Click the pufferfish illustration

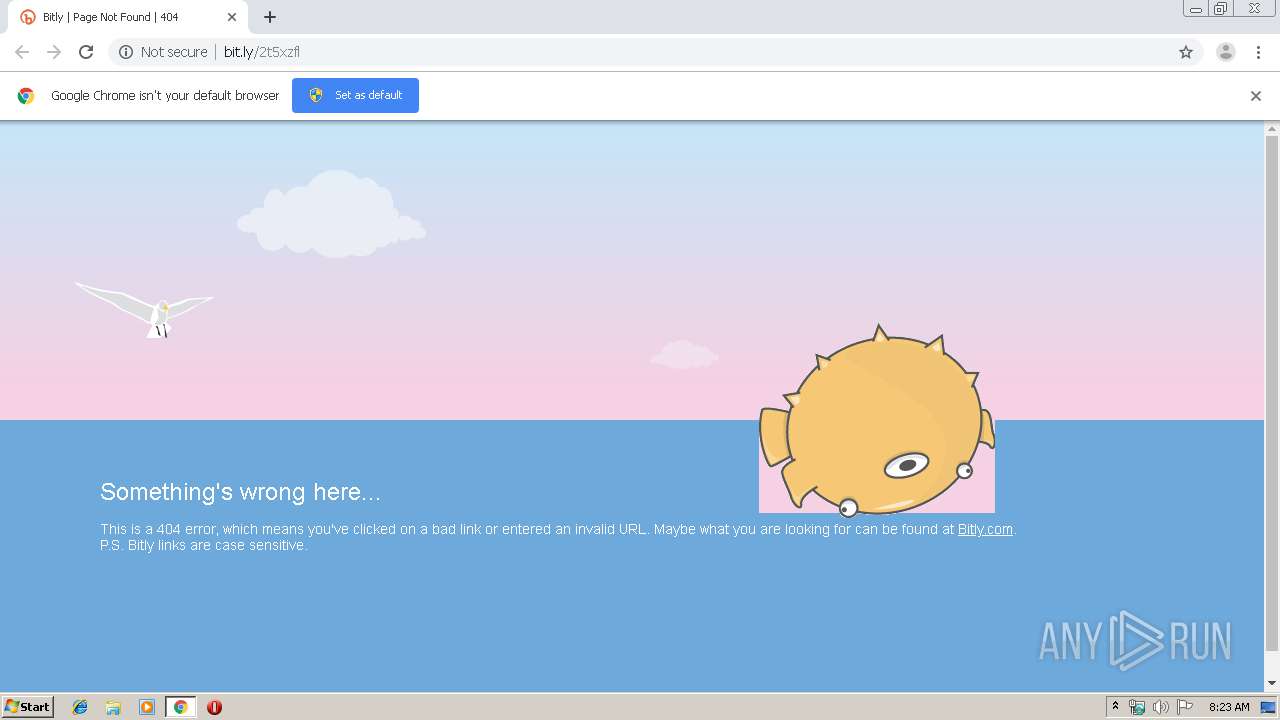877,420
